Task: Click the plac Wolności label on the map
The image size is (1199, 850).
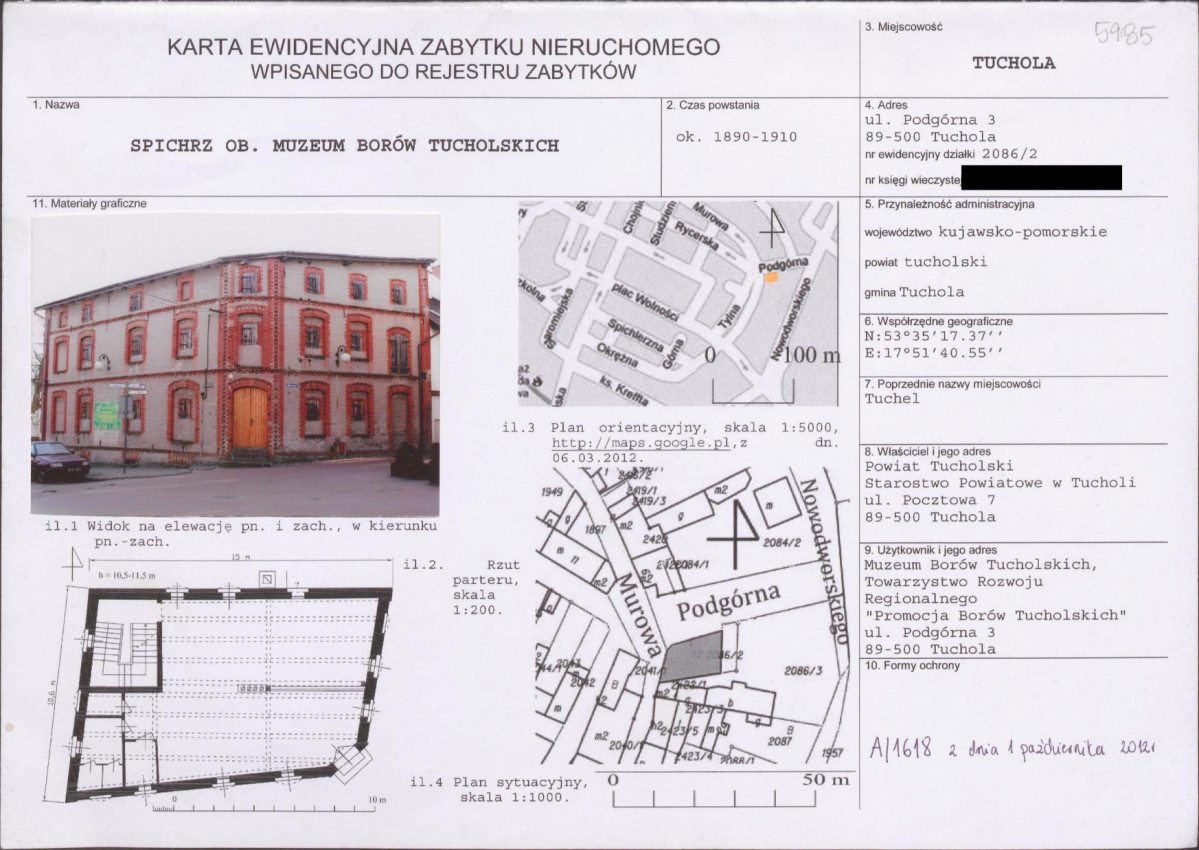Action: (x=645, y=302)
